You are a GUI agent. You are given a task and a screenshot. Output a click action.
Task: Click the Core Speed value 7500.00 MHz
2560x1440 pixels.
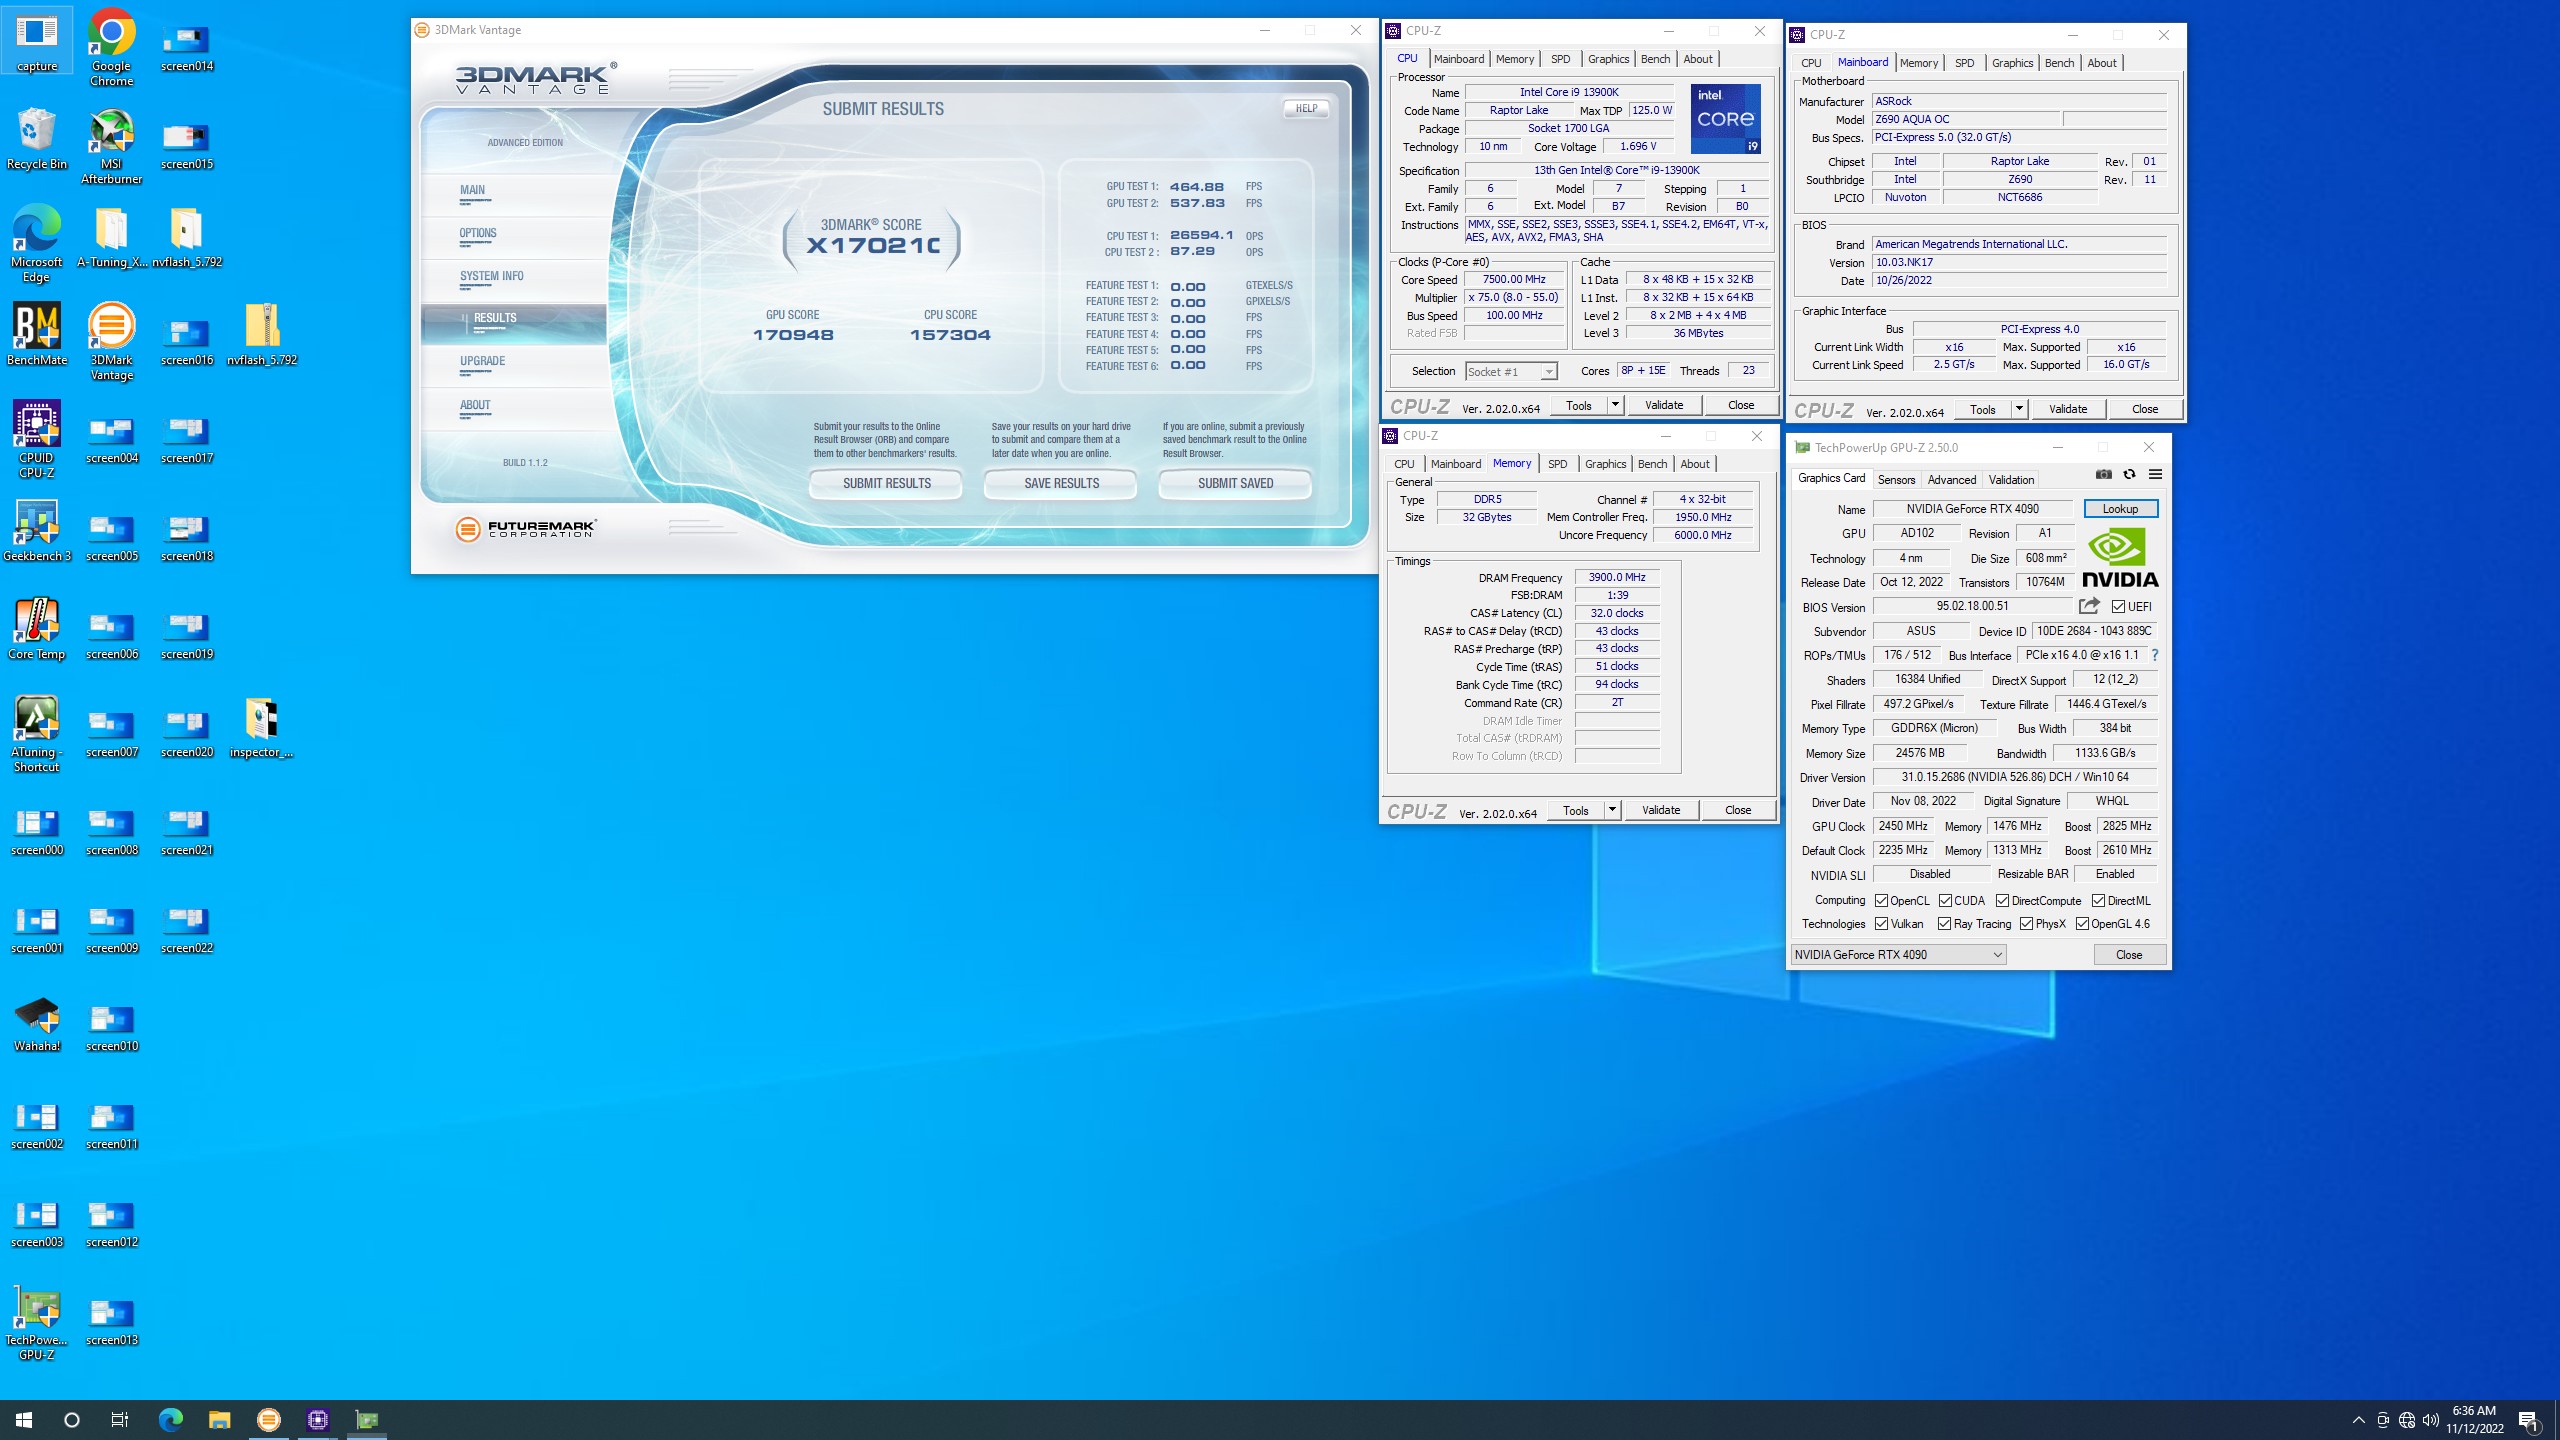pos(1514,280)
